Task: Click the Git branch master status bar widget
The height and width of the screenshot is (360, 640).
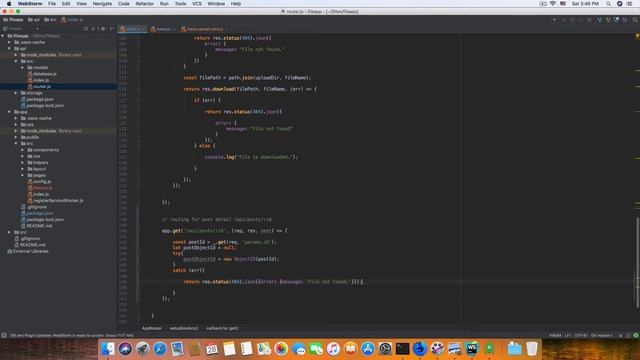Action: point(602,336)
